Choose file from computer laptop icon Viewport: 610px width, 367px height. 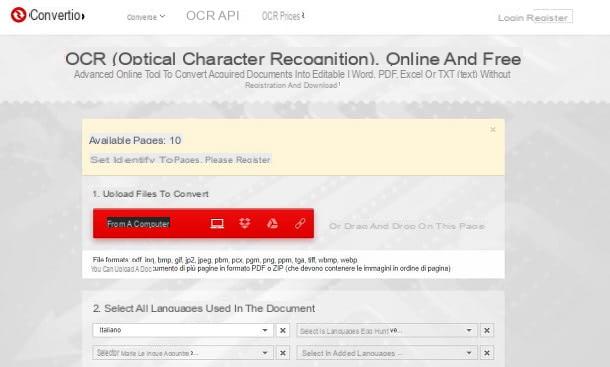point(217,223)
